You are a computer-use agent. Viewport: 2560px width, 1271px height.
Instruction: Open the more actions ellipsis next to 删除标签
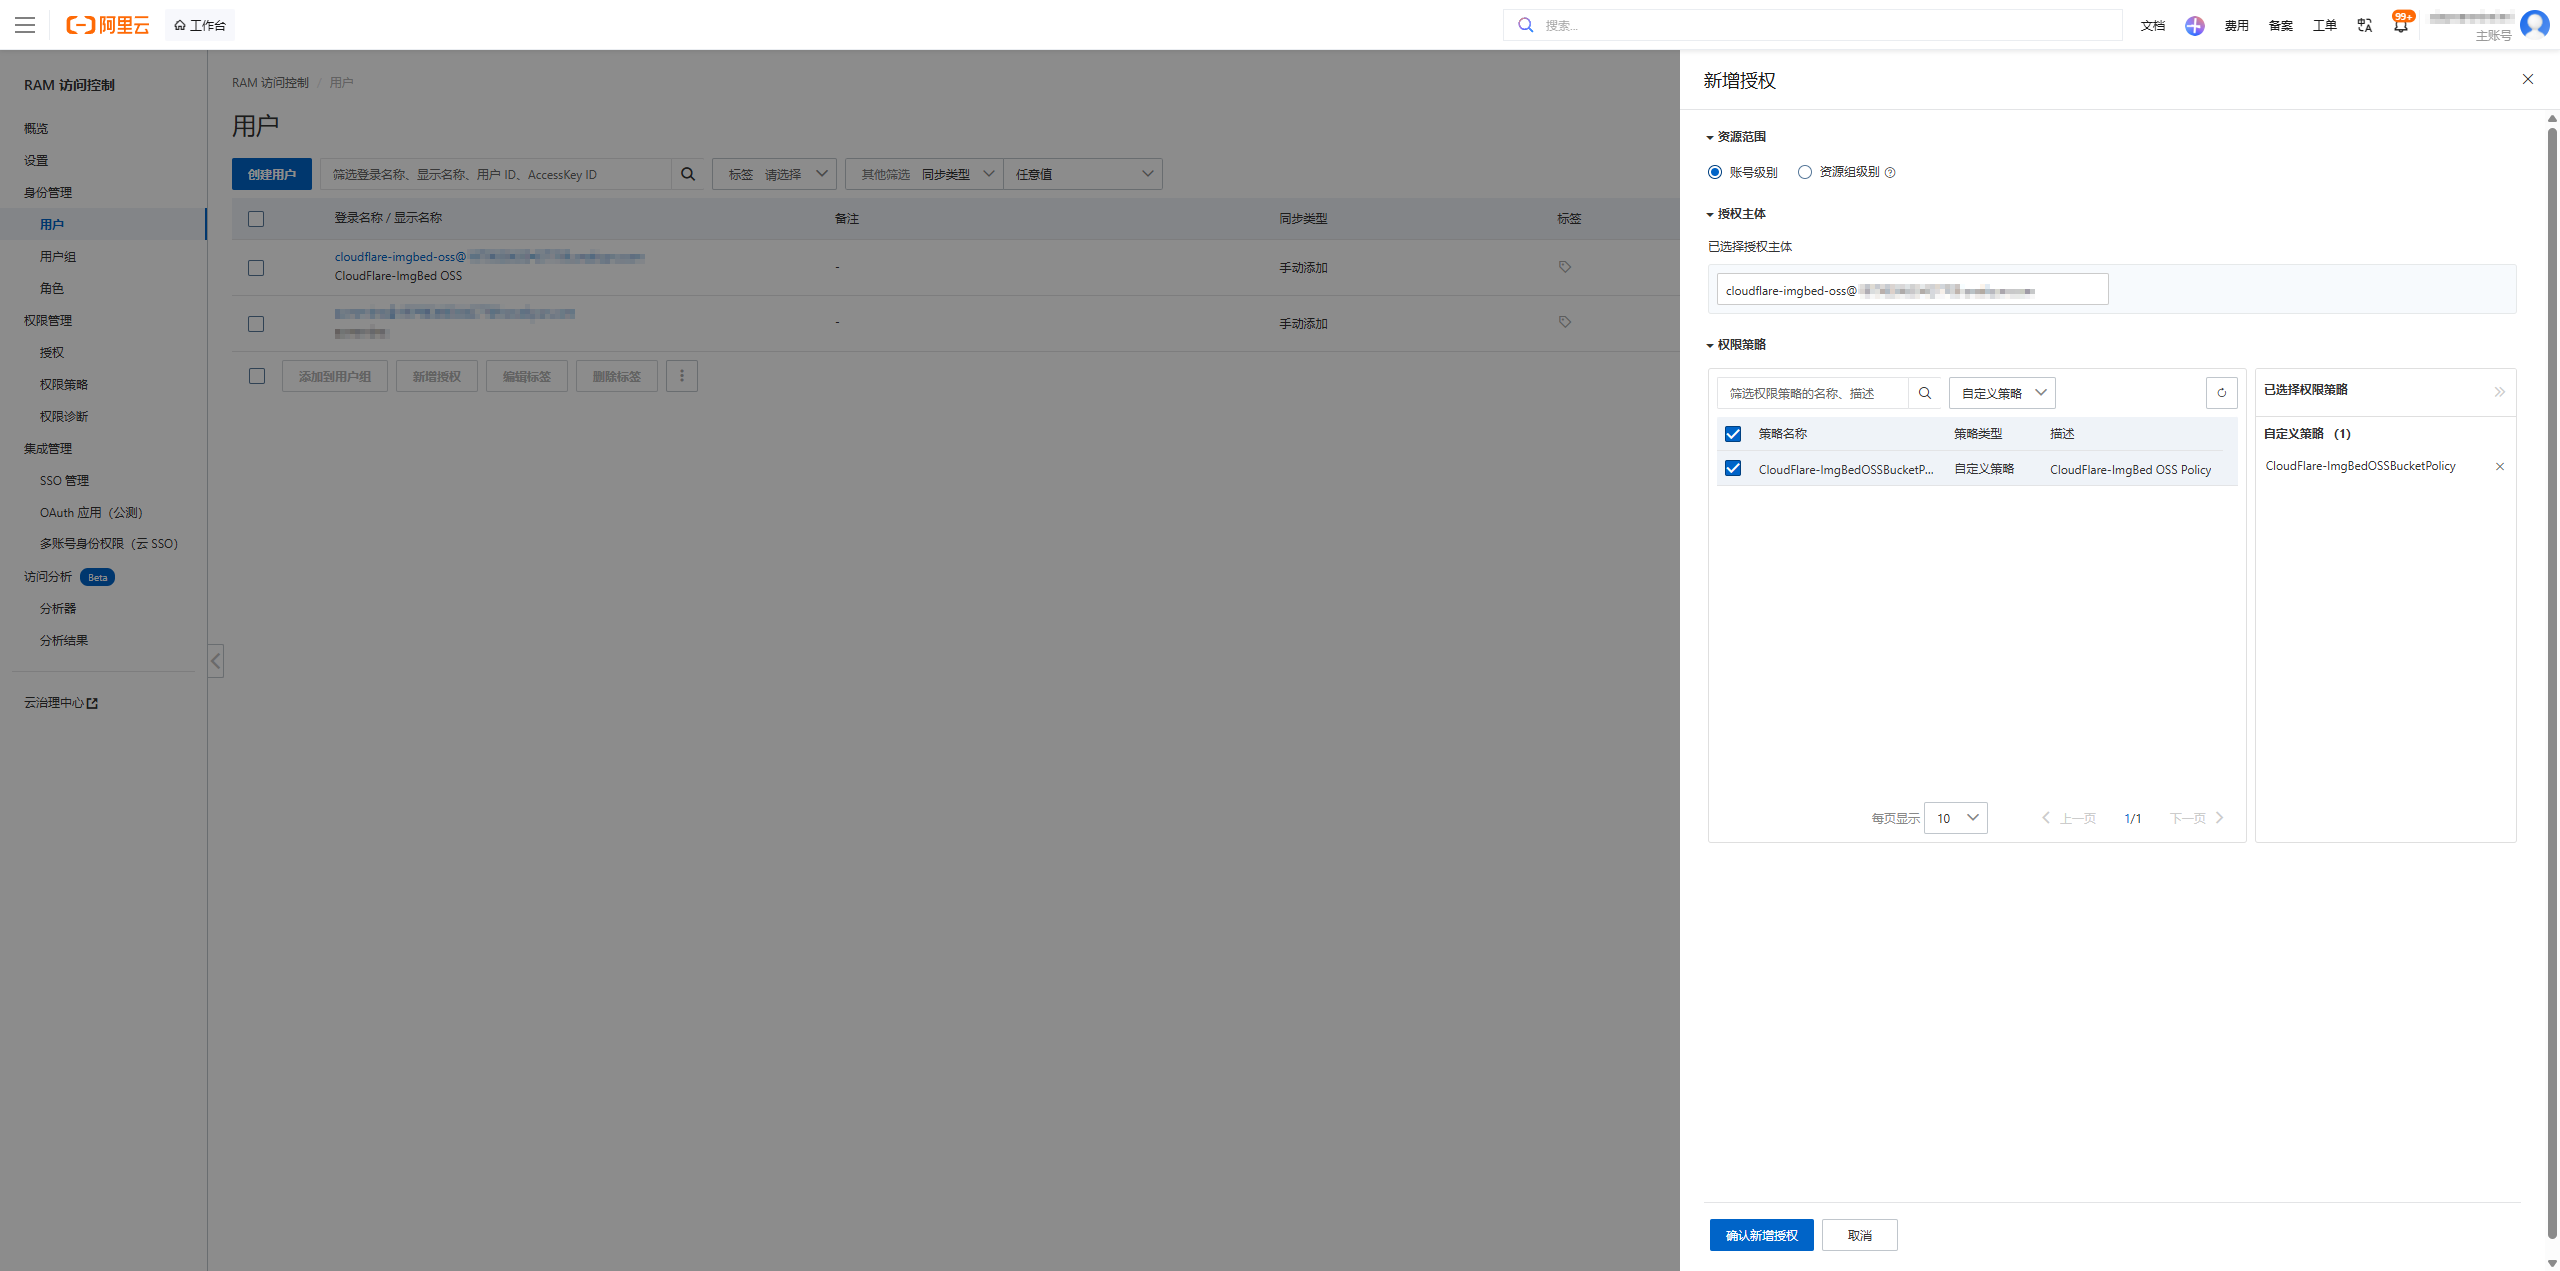click(x=681, y=375)
